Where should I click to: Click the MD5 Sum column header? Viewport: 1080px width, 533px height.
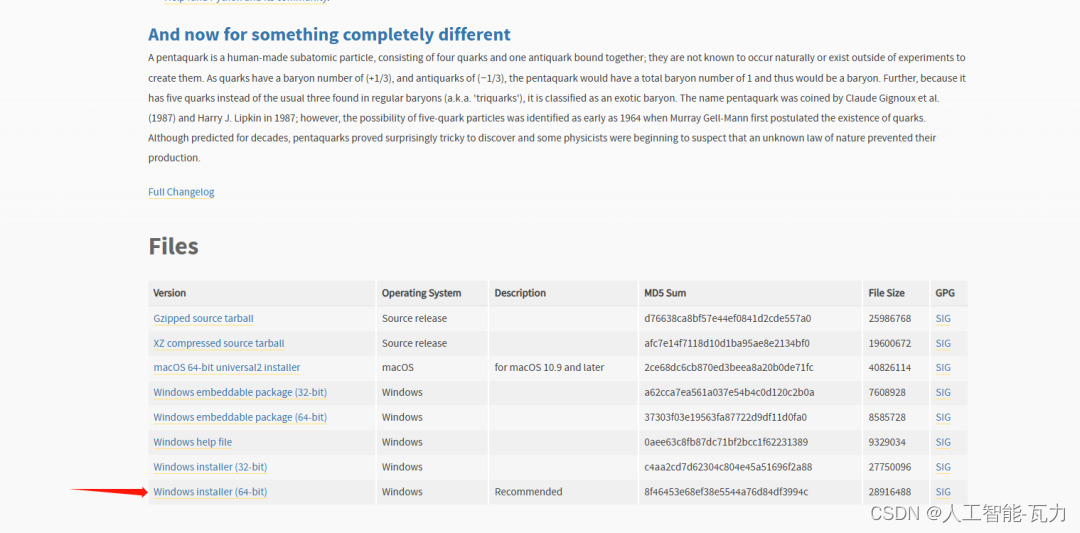(665, 293)
